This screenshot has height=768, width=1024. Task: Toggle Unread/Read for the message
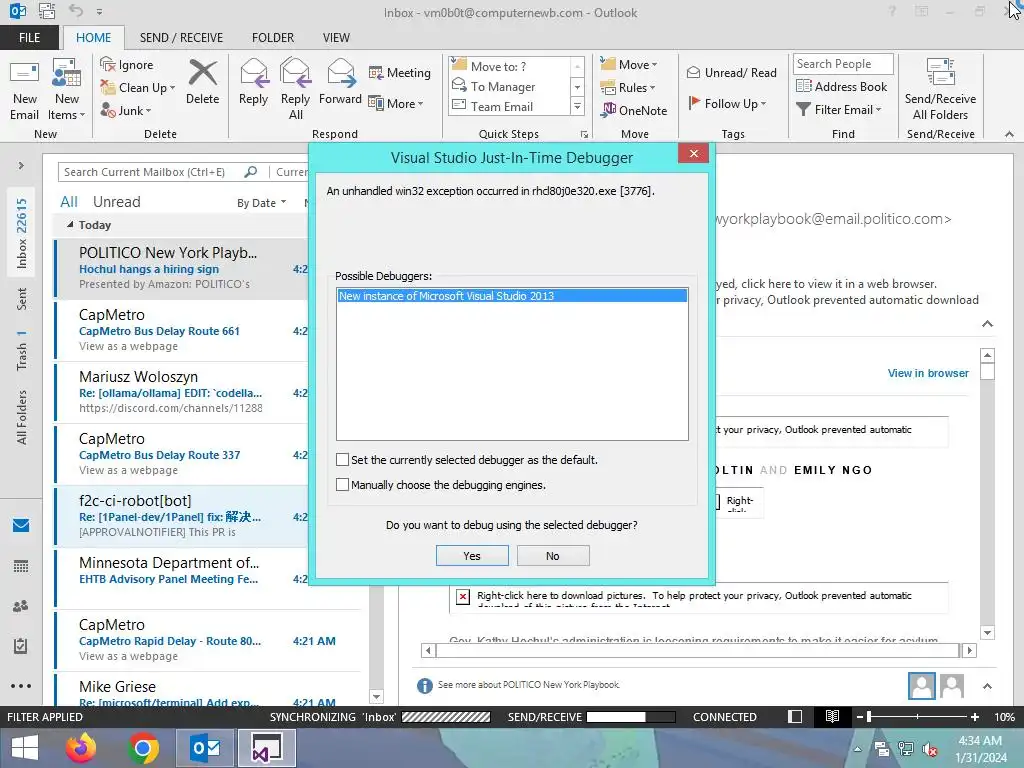coord(731,72)
